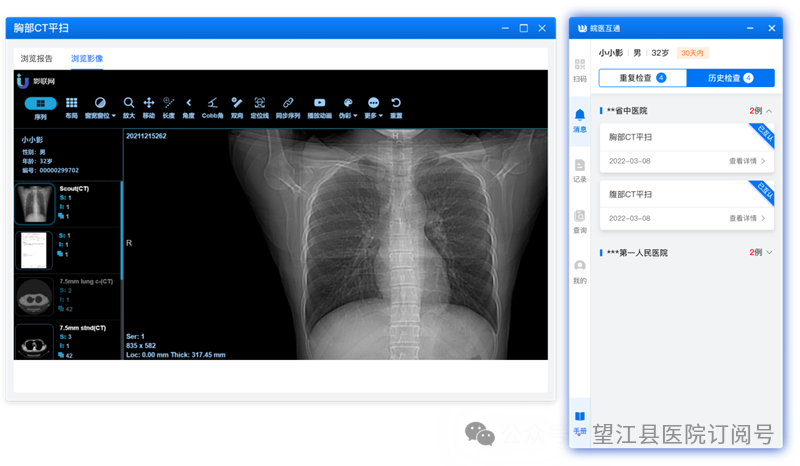Viewport: 800px width, 466px height.
Task: Open 我的 profile in sidebar
Action: point(580,272)
